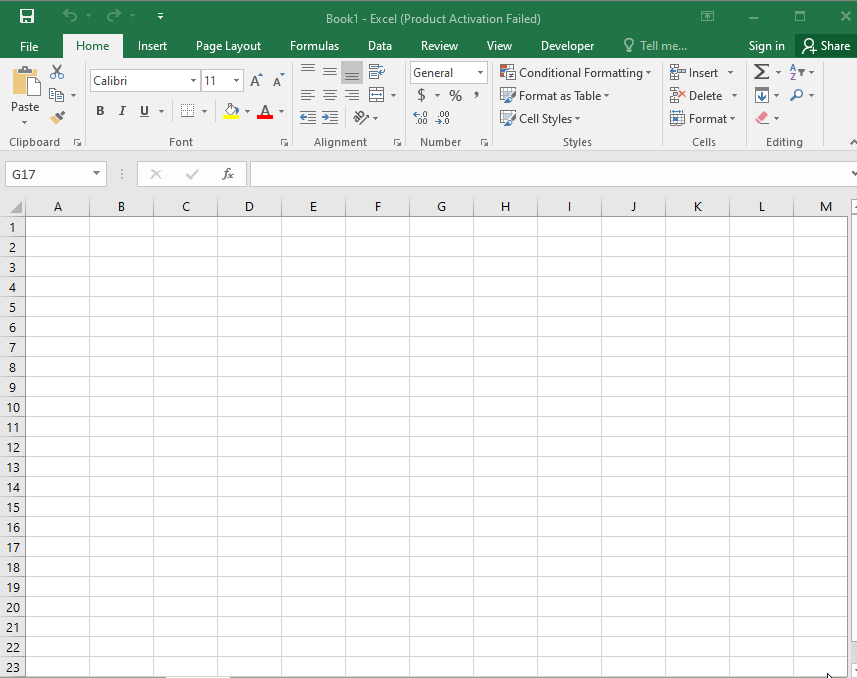Apply Percent Style number format
Viewport: 857px width, 678px height.
pos(455,96)
